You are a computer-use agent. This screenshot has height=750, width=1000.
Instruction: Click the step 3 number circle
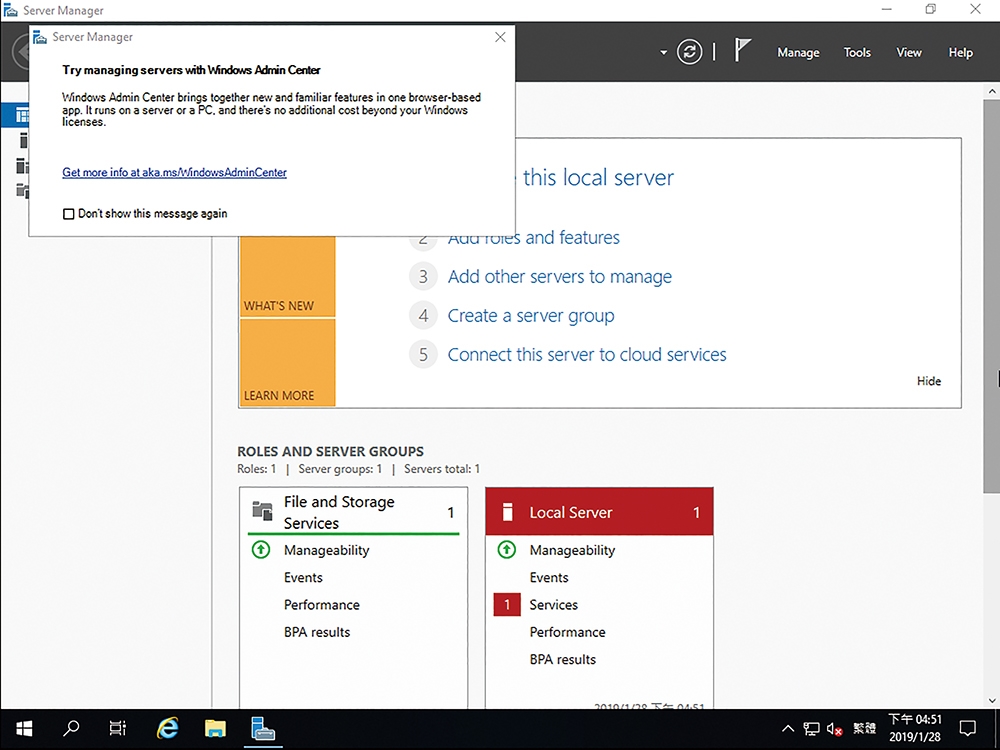[x=423, y=277]
